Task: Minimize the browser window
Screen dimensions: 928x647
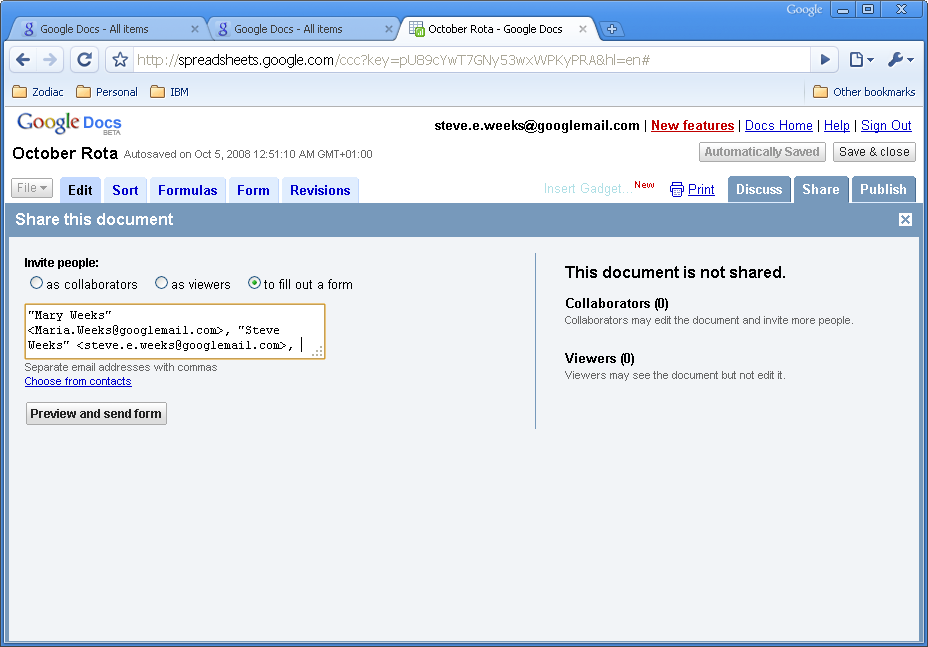Action: coord(843,9)
